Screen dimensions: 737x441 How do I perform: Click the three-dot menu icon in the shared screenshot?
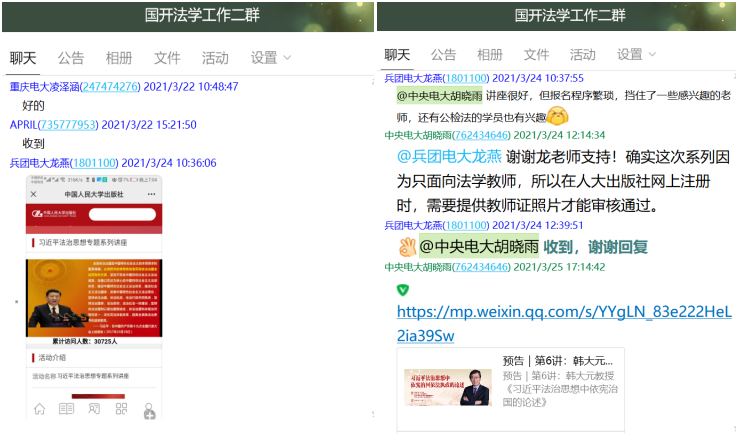151,194
